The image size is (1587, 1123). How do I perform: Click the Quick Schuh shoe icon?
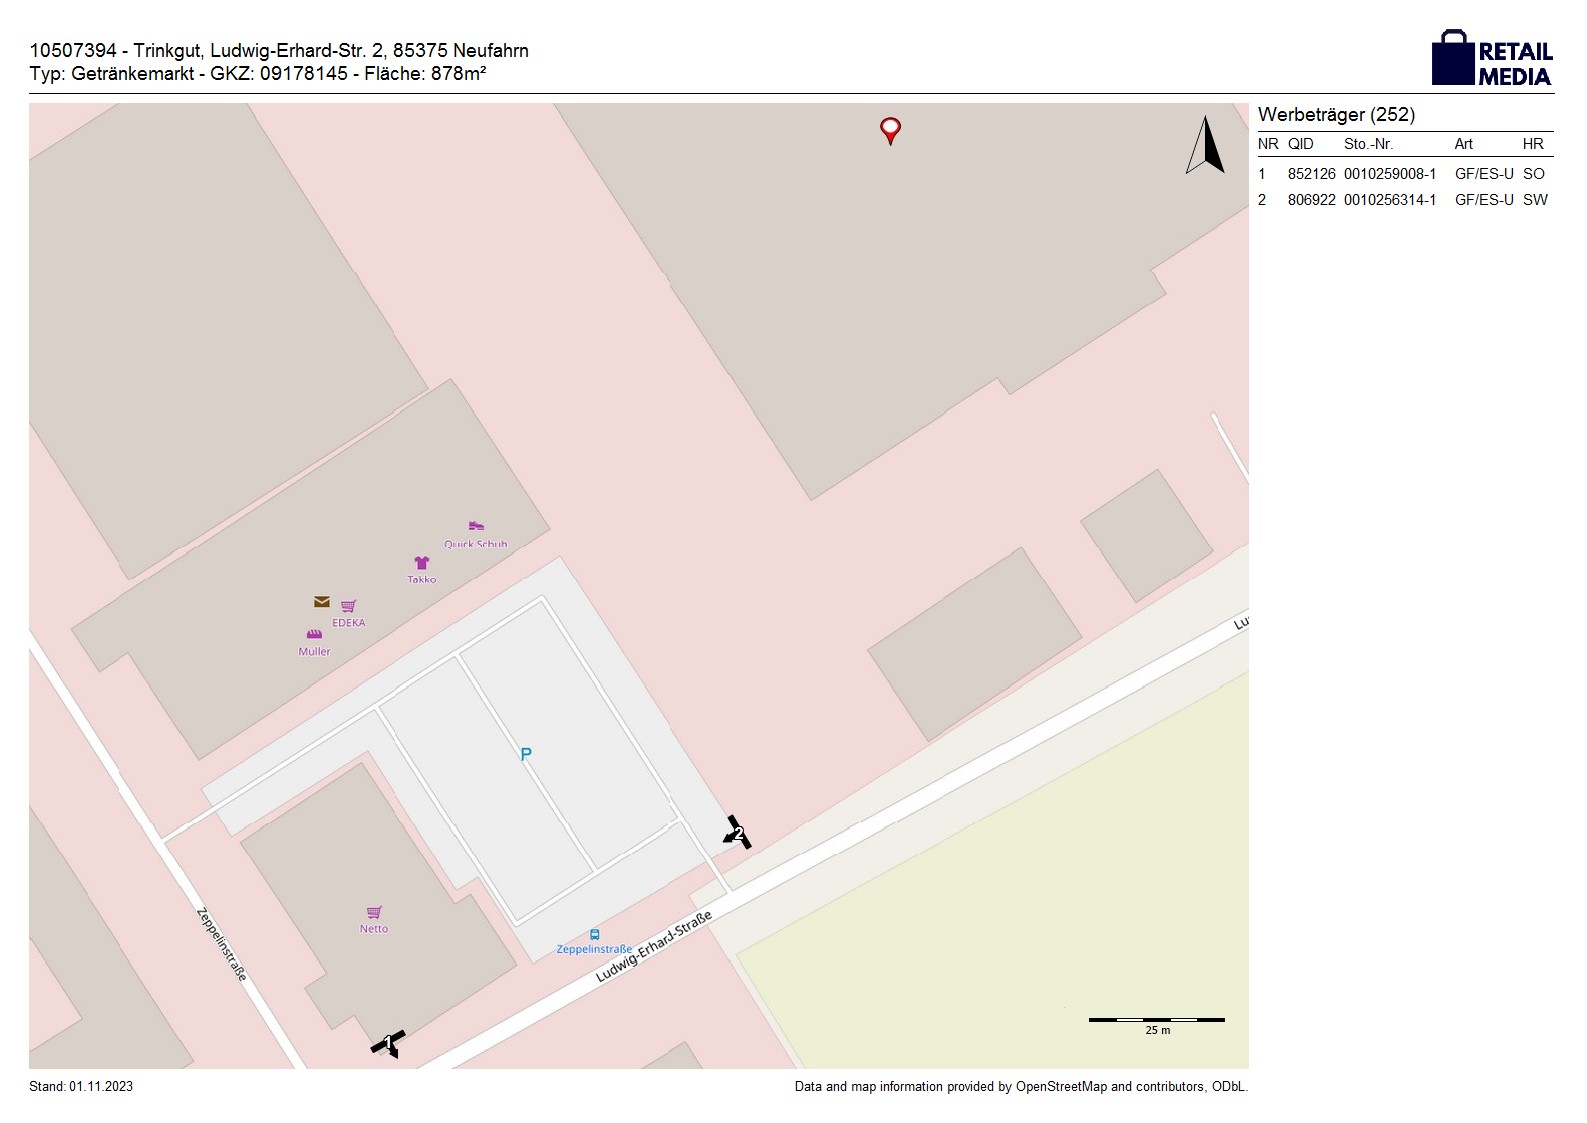(476, 526)
